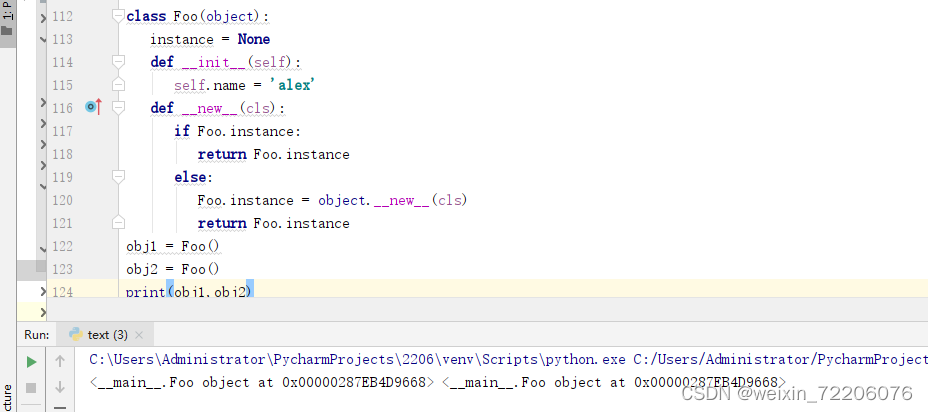Click the gray stop process button
The width and height of the screenshot is (928, 412).
pos(31,388)
